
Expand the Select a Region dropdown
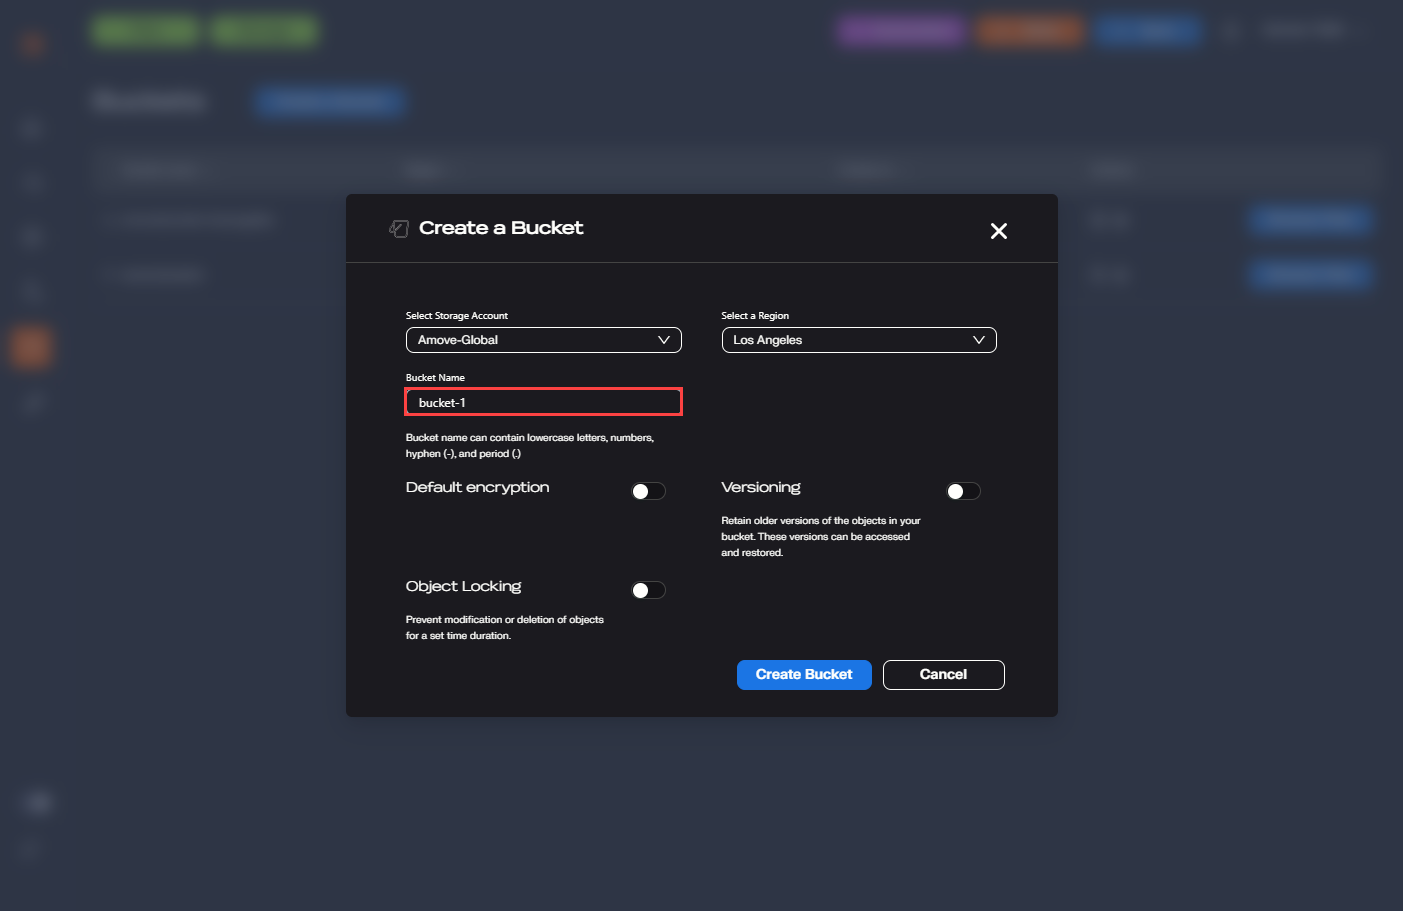point(858,340)
